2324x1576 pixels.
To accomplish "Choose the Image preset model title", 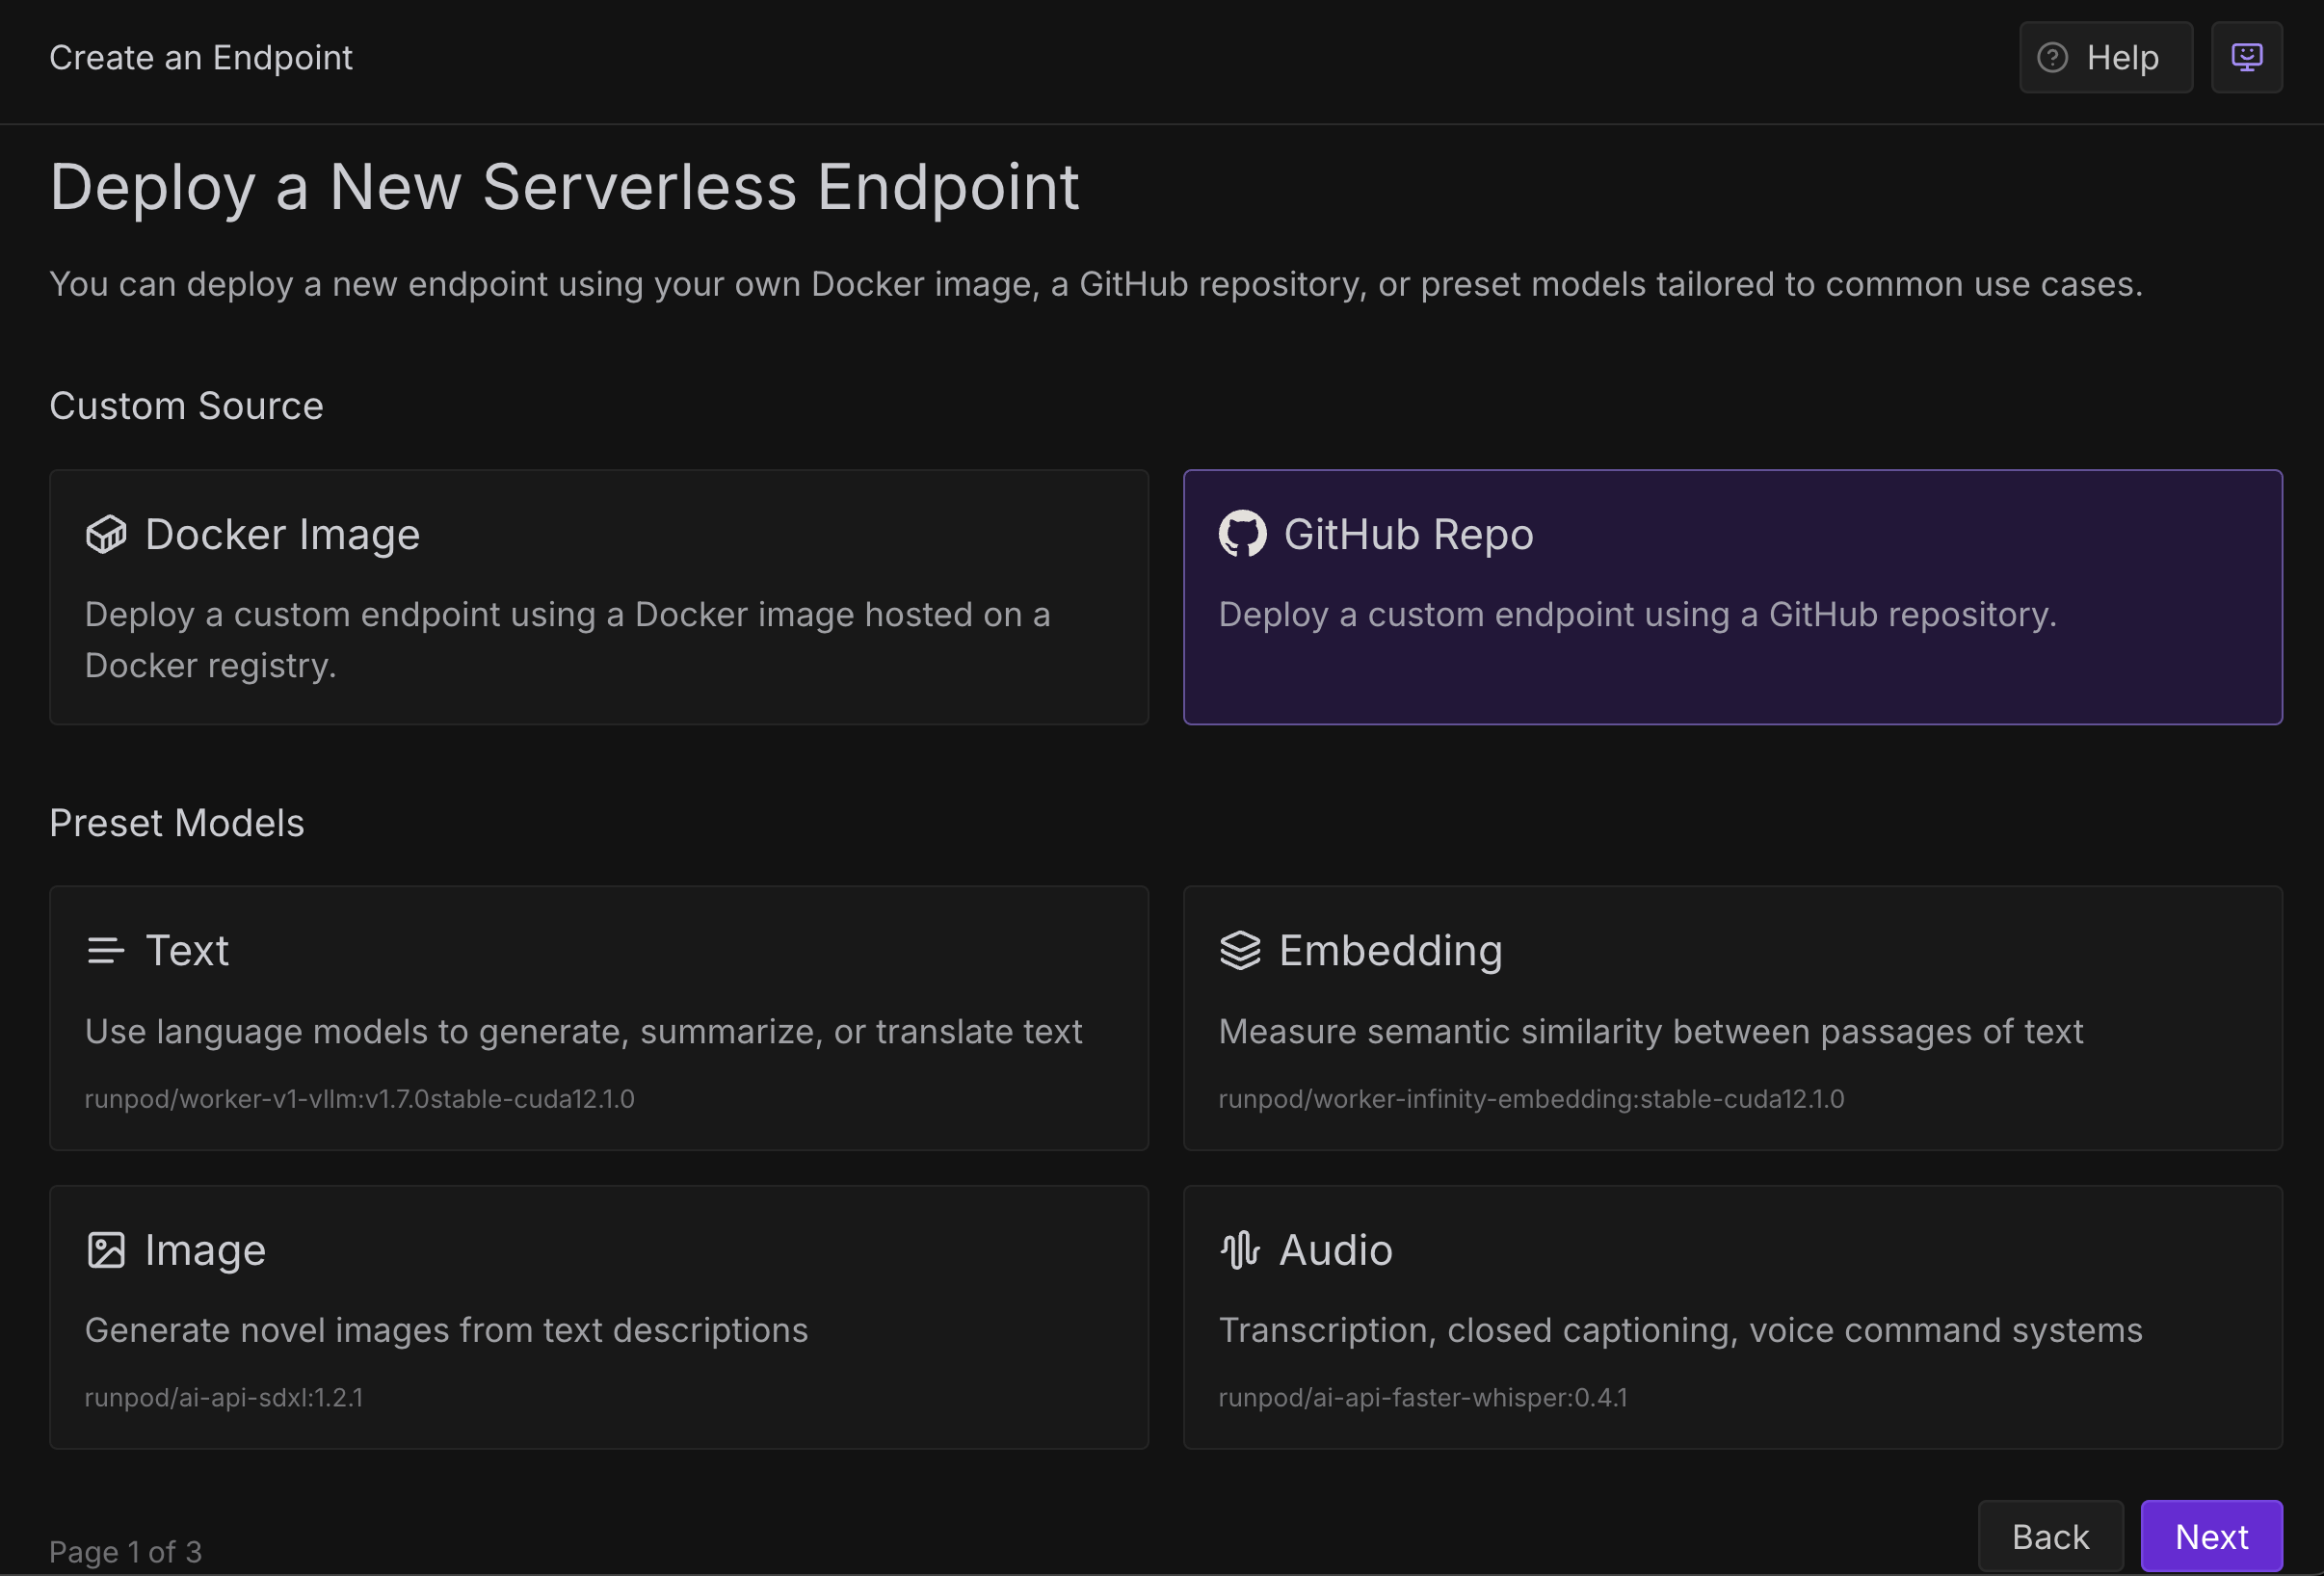I will tap(205, 1250).
